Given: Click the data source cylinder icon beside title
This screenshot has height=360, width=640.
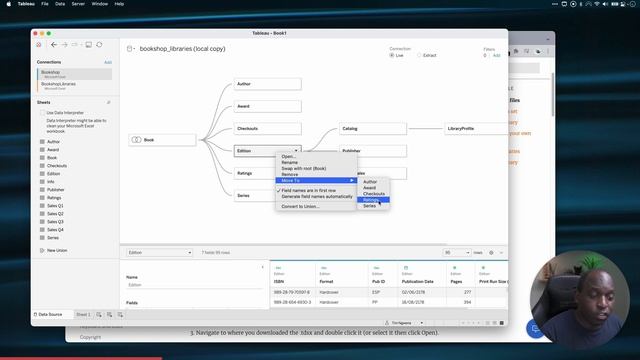Looking at the screenshot, I should [129, 49].
